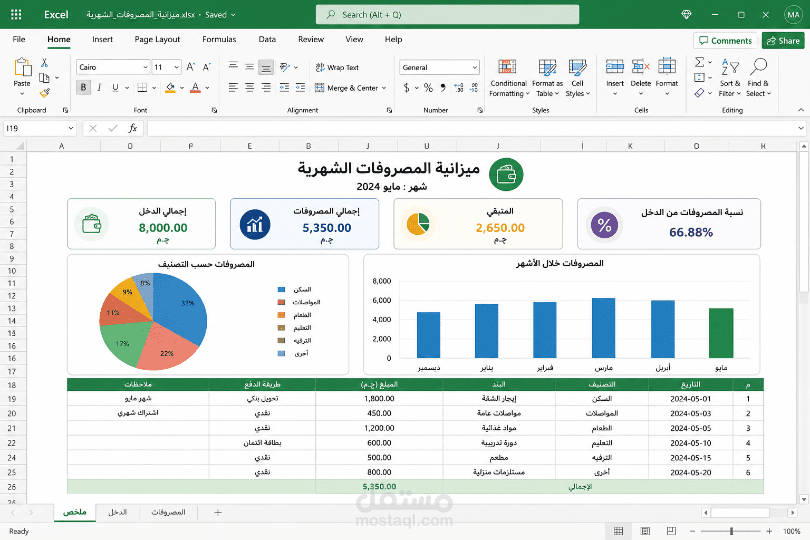This screenshot has height=540, width=810.
Task: Toggle Bold formatting
Action: pyautogui.click(x=83, y=88)
